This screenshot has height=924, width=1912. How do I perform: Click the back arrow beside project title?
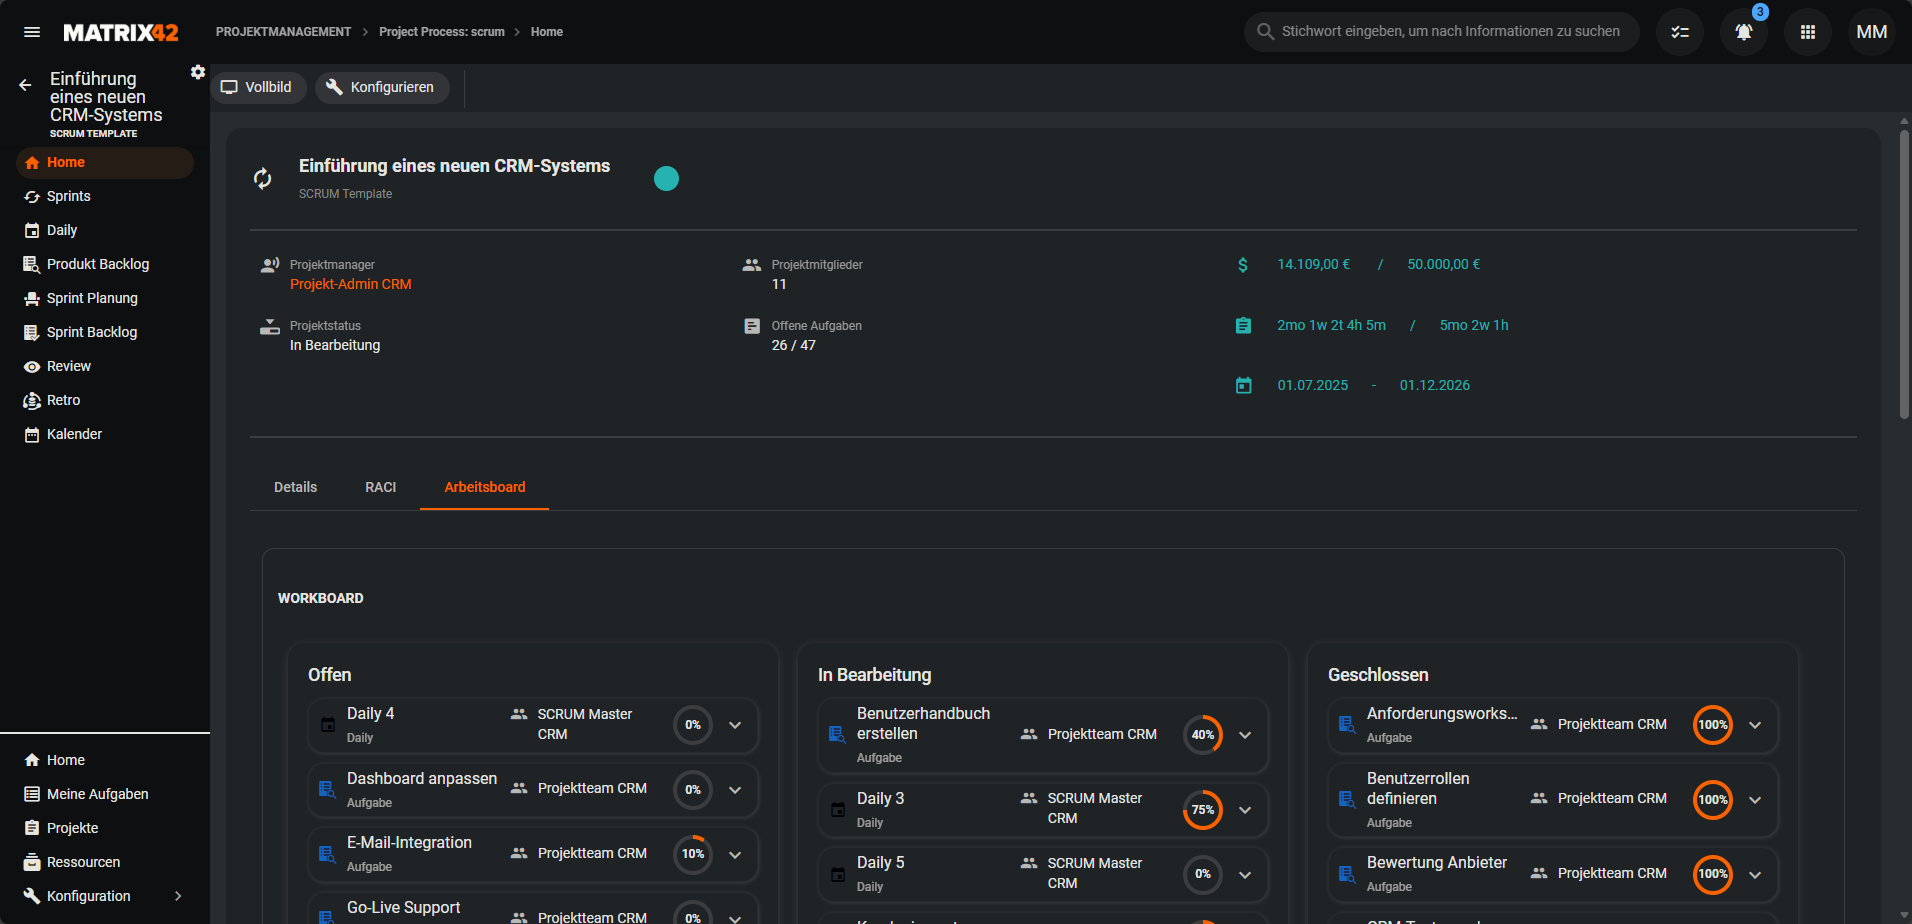(25, 86)
